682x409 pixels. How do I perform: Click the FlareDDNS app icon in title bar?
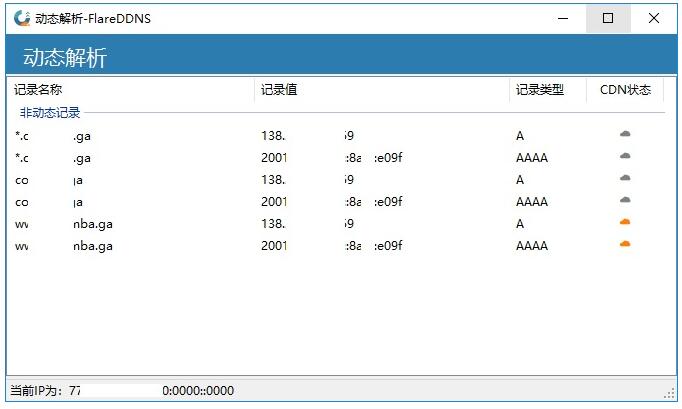point(22,18)
